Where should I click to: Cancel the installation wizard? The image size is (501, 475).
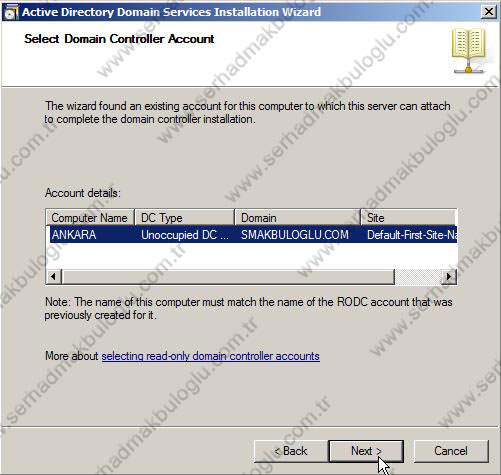[451, 451]
